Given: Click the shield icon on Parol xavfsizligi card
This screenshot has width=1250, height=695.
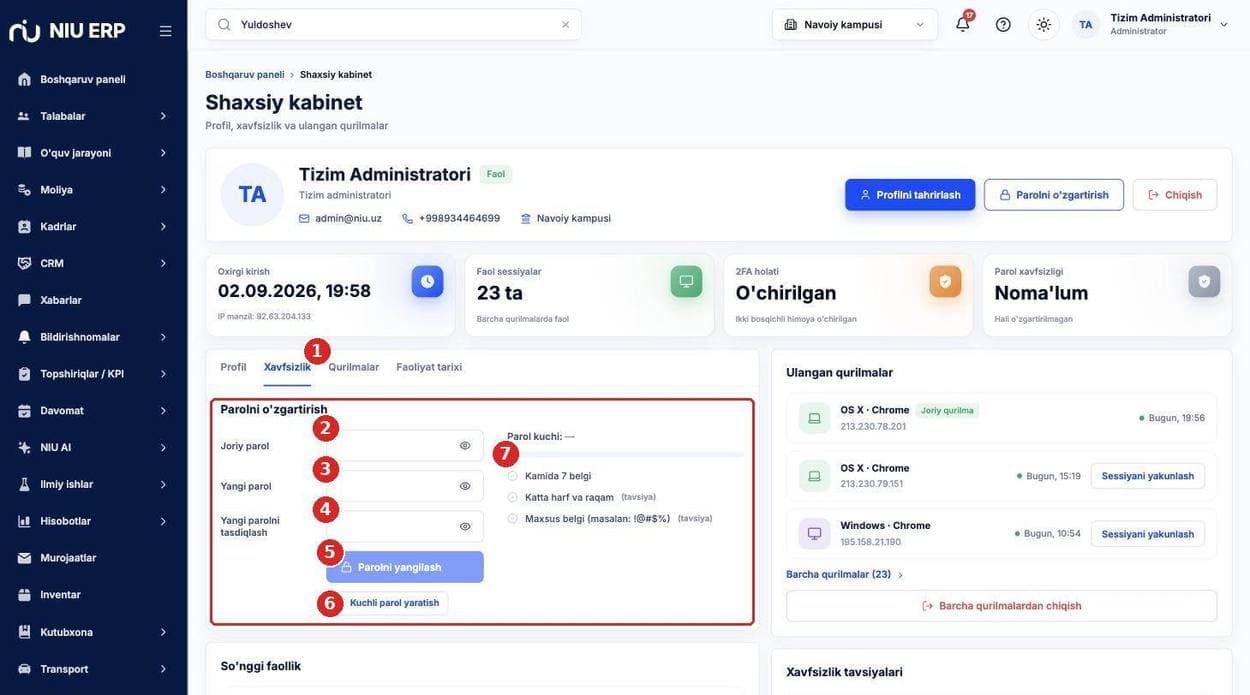Looking at the screenshot, I should [x=1204, y=281].
